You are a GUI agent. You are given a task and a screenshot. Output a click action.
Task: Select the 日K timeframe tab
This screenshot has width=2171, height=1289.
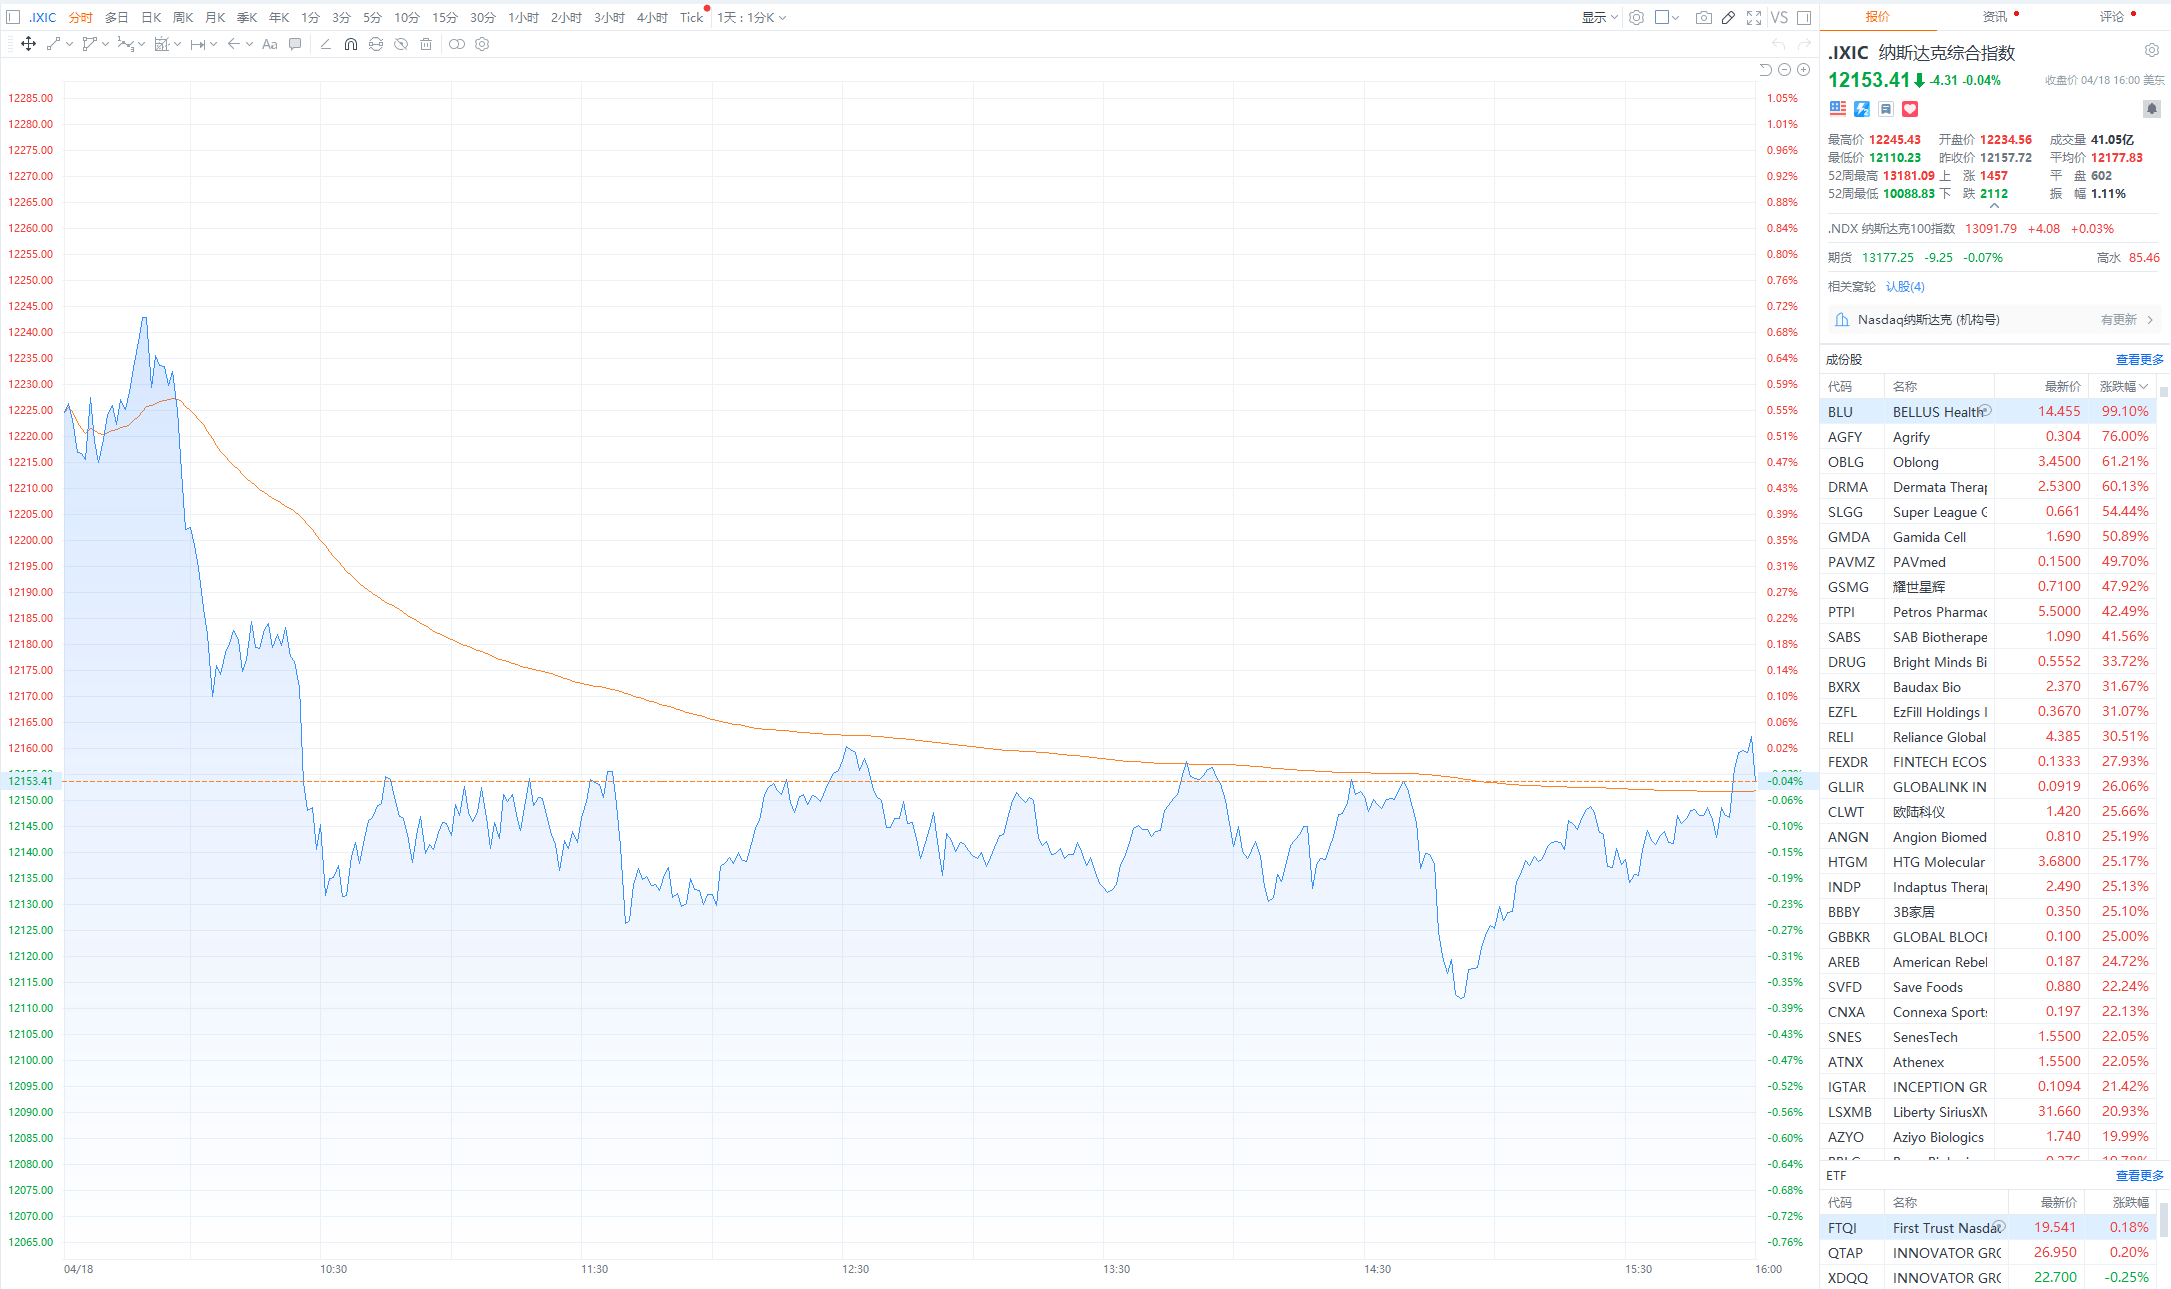pyautogui.click(x=151, y=17)
